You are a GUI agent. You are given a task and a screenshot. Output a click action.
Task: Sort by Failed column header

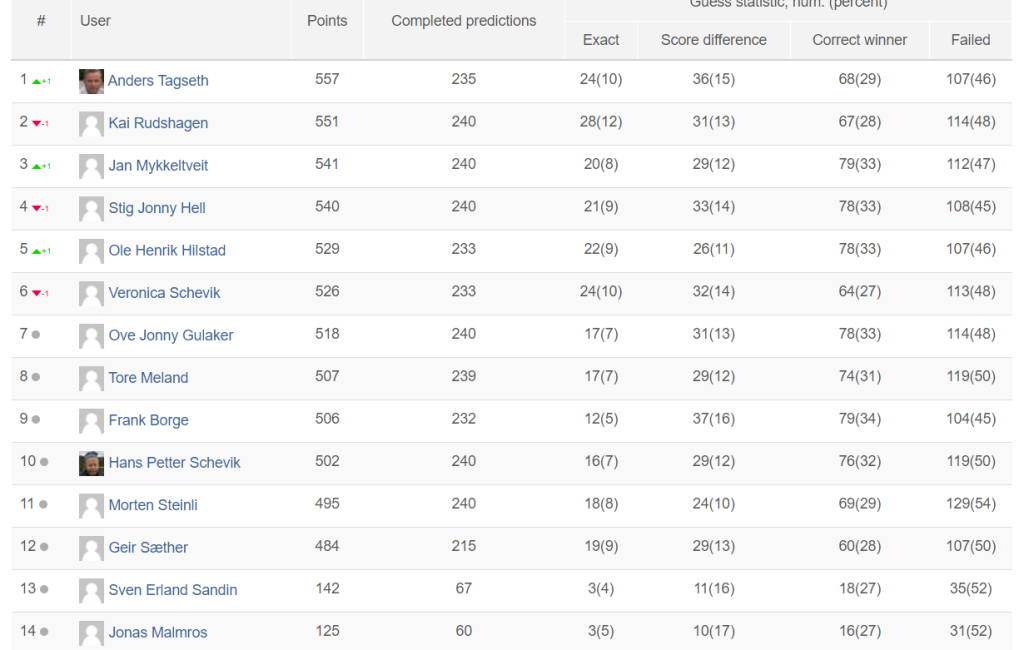970,40
